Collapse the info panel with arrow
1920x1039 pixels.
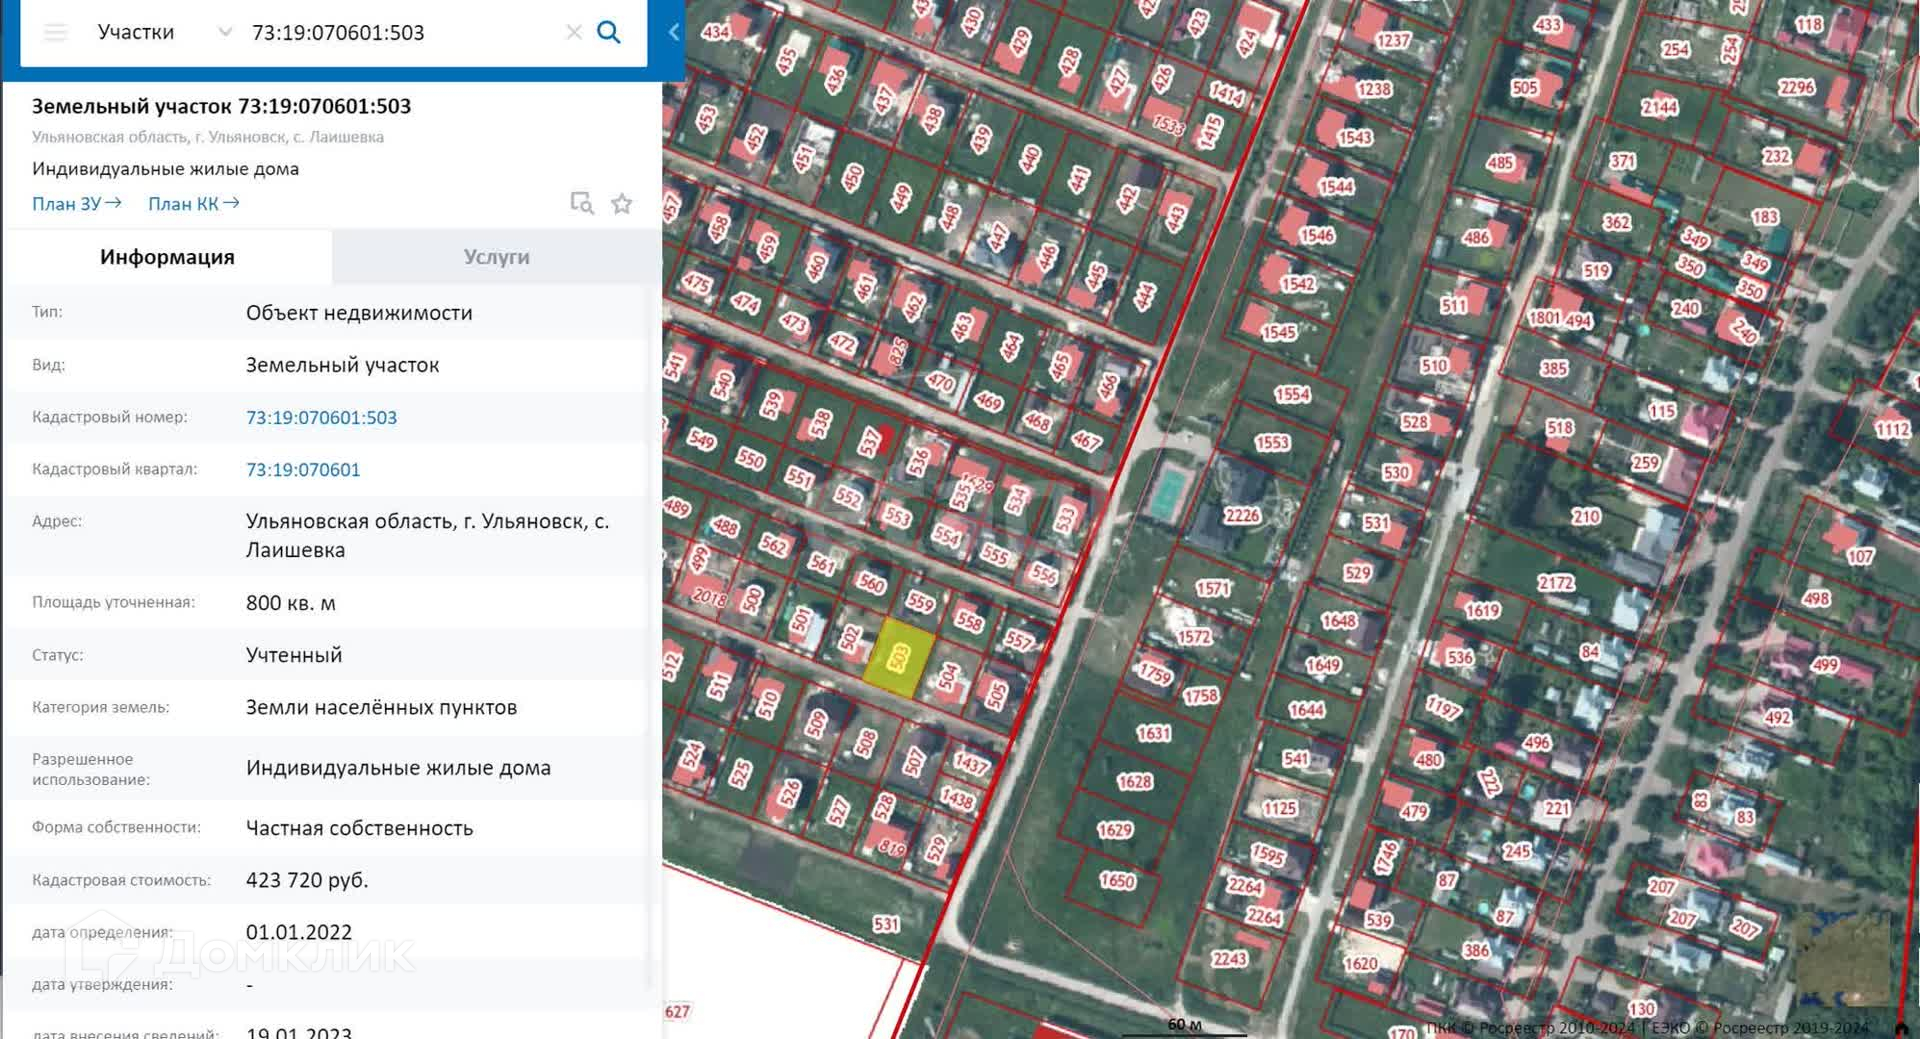click(674, 32)
